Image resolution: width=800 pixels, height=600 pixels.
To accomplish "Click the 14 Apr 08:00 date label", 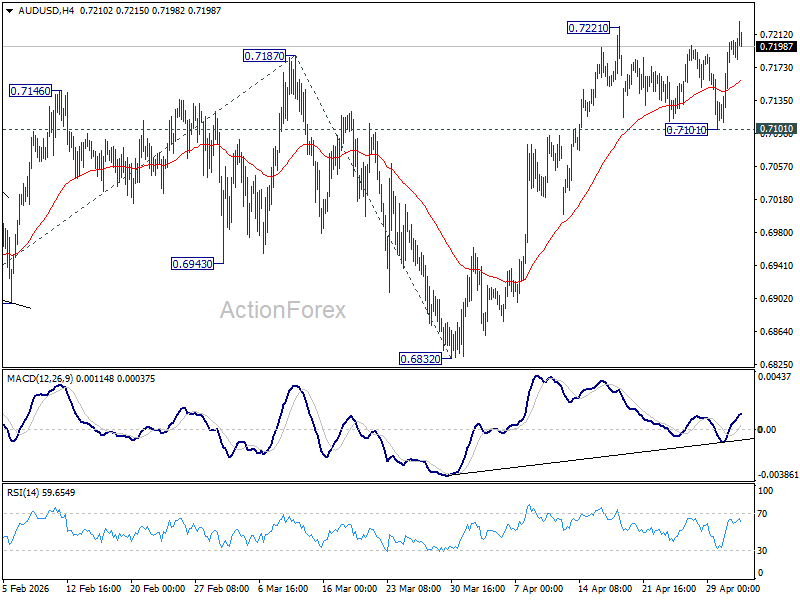I will (605, 589).
